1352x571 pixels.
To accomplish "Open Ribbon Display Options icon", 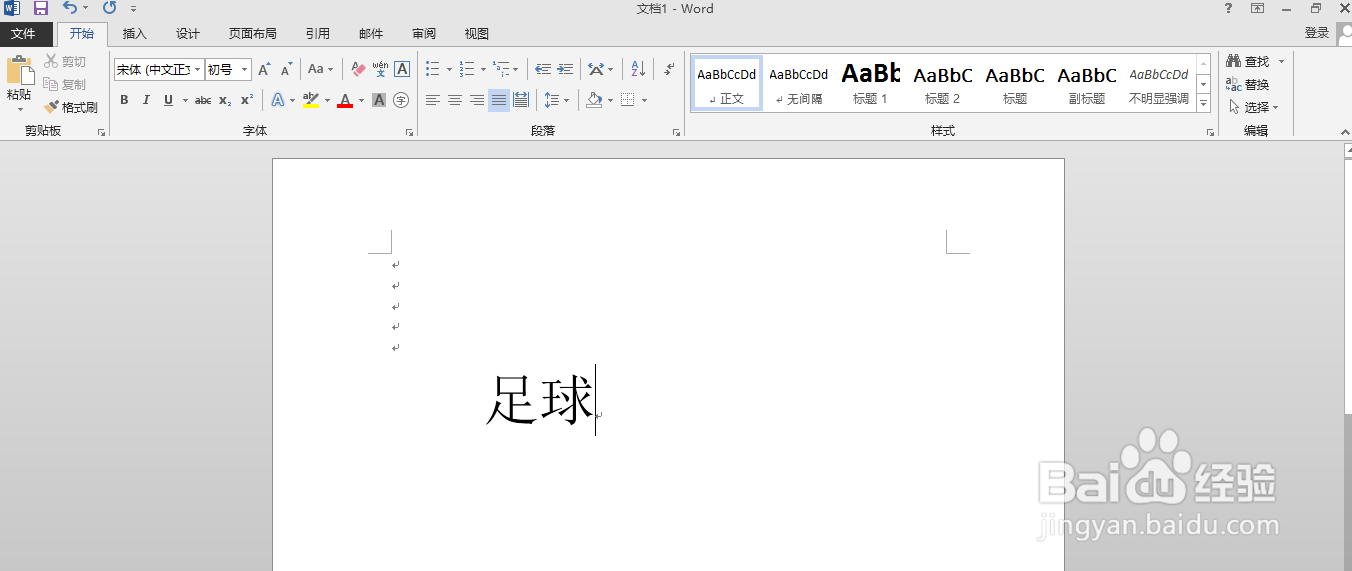I will (x=1257, y=8).
